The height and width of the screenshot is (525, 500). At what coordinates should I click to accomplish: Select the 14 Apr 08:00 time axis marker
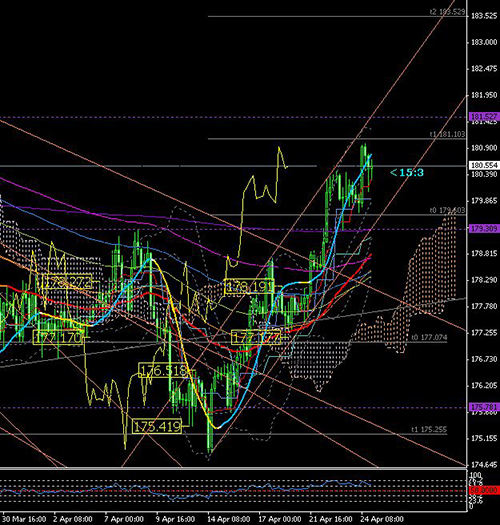(229, 520)
